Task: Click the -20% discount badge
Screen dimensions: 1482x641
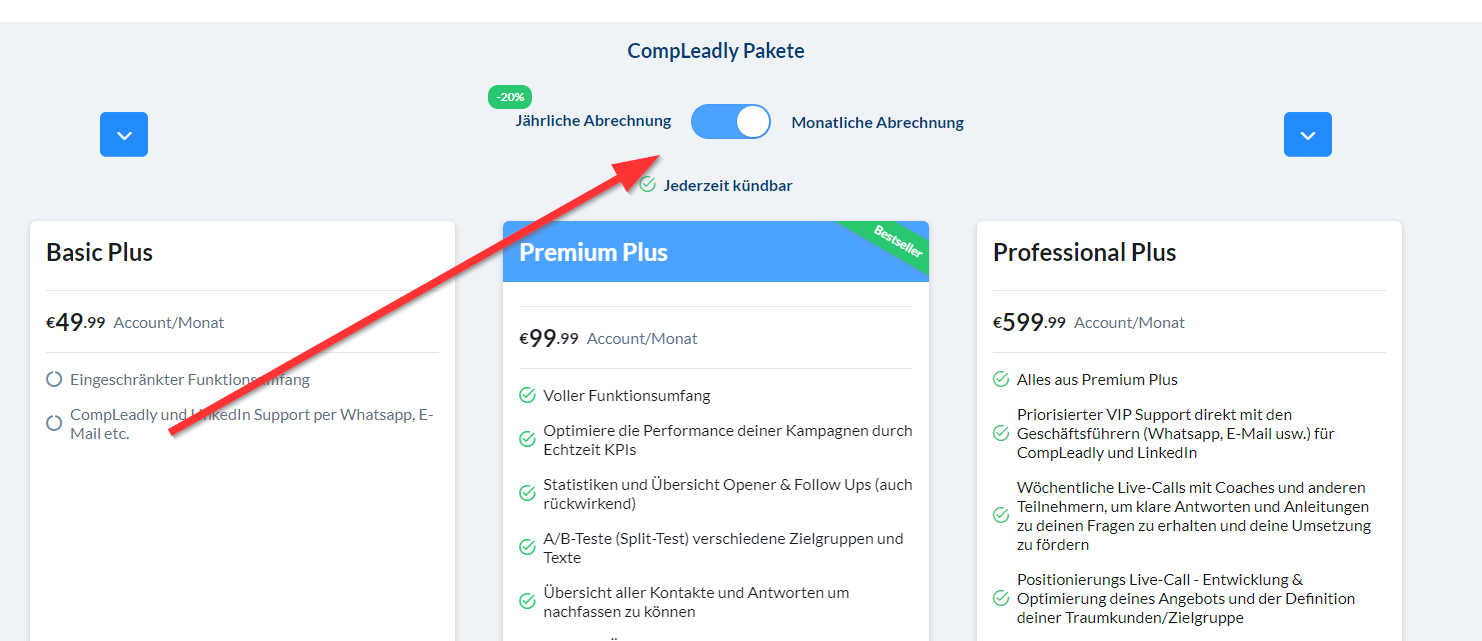Action: click(510, 97)
